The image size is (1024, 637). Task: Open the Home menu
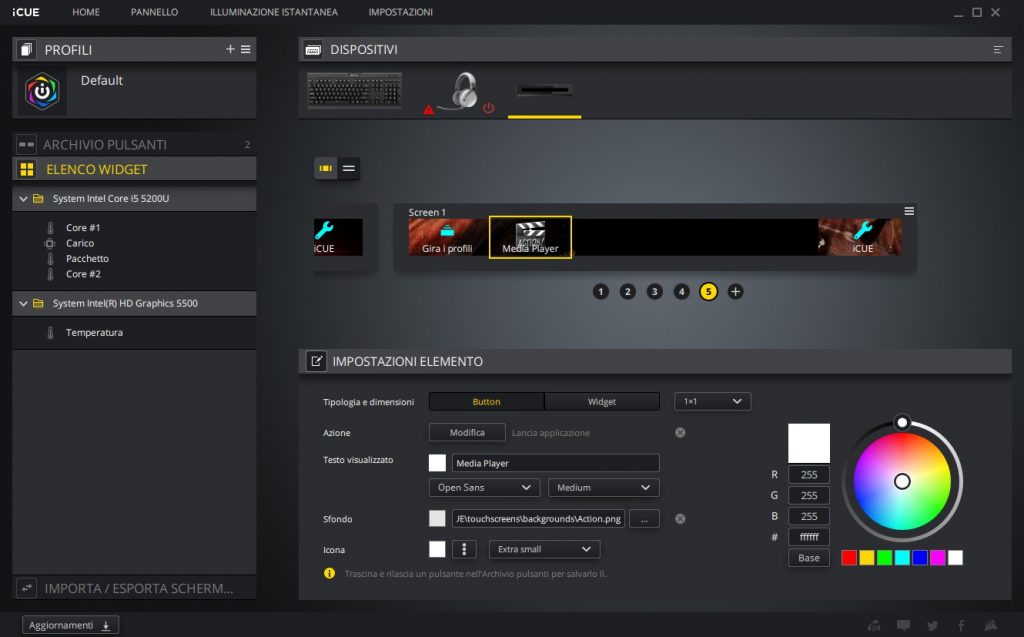coord(86,12)
